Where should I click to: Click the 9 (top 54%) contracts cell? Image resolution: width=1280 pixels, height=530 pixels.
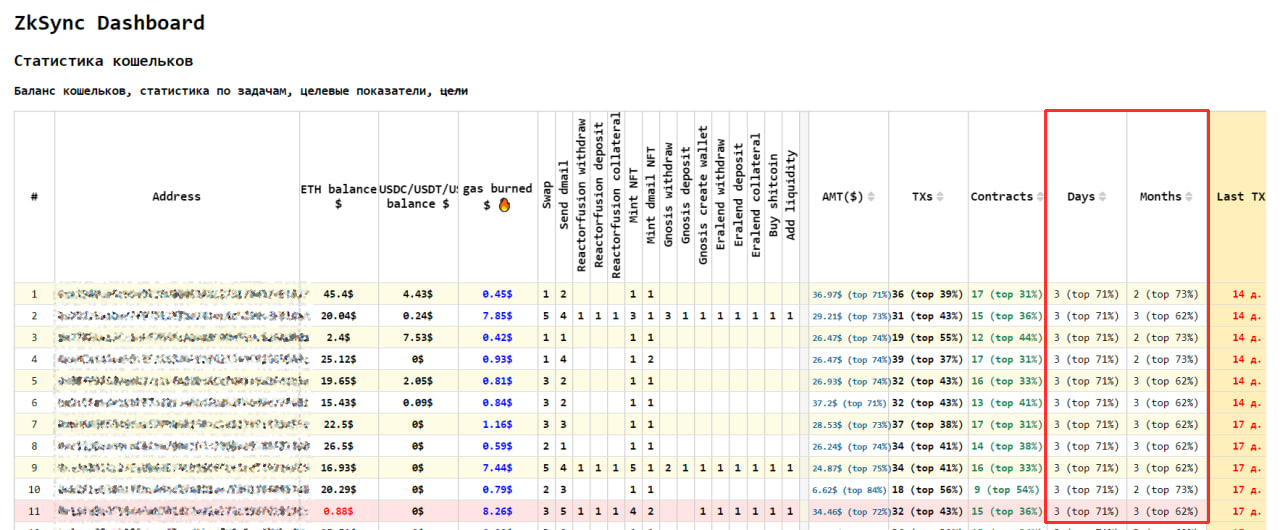pyautogui.click(x=1006, y=490)
